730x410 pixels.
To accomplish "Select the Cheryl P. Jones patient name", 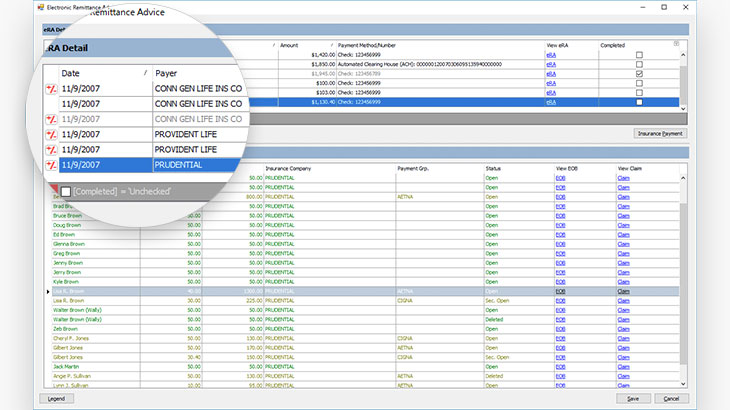I will (x=71, y=338).
